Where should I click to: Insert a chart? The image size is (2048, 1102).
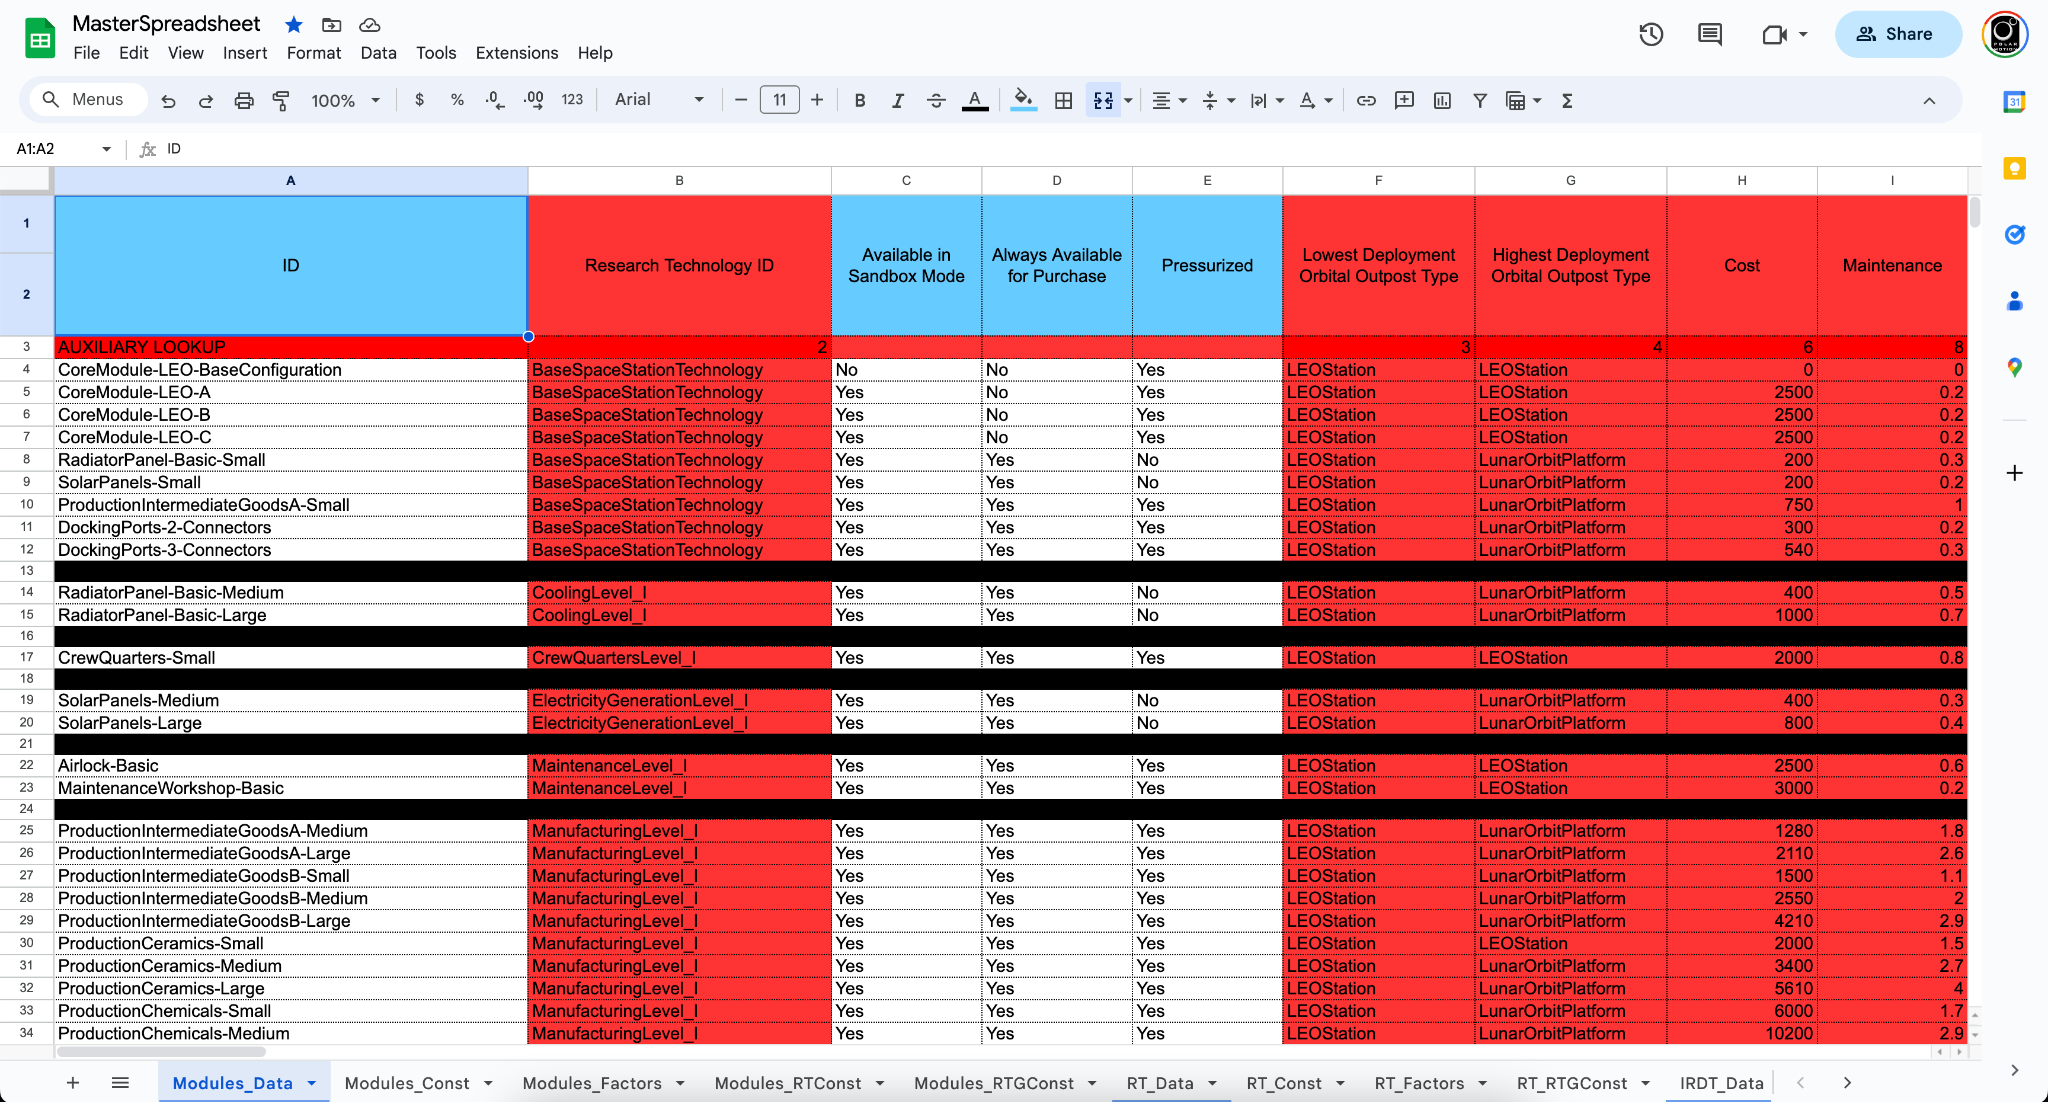[x=1442, y=100]
